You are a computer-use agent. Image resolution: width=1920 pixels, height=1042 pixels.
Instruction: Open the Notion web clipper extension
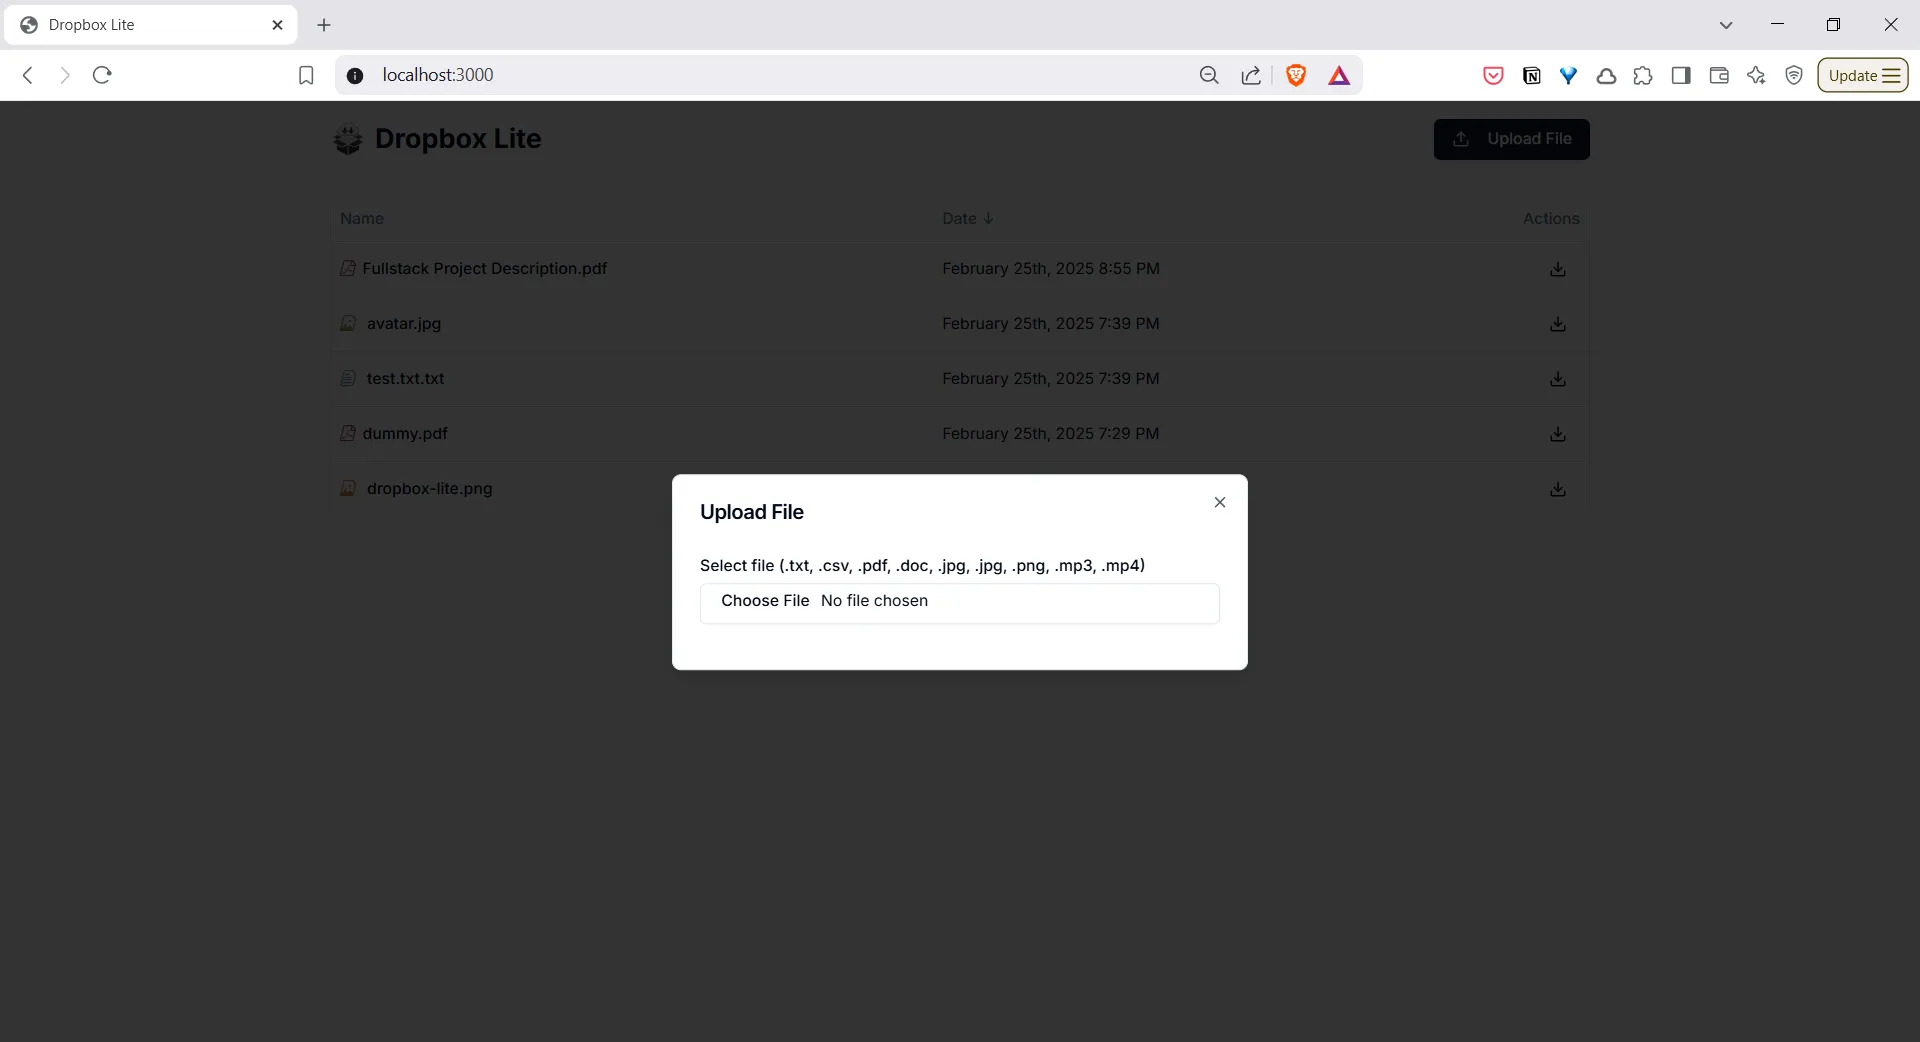[1531, 75]
